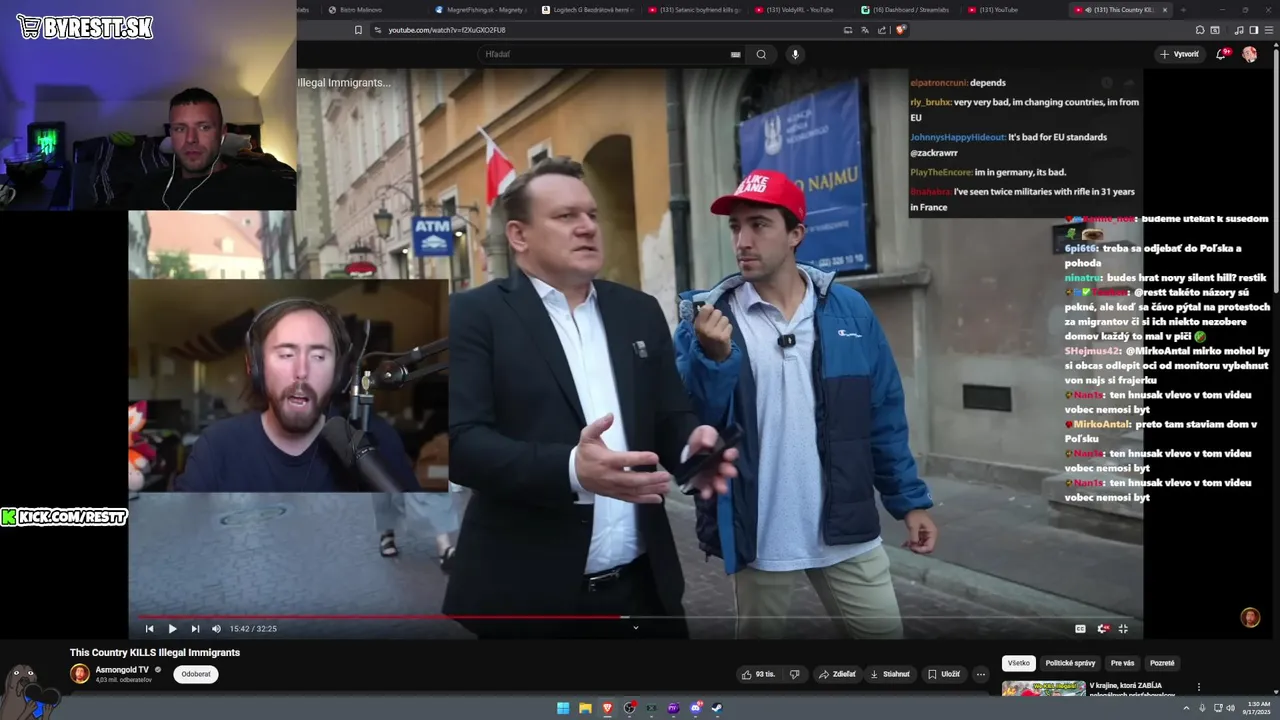
Task: Translate page icon in address bar
Action: (865, 30)
